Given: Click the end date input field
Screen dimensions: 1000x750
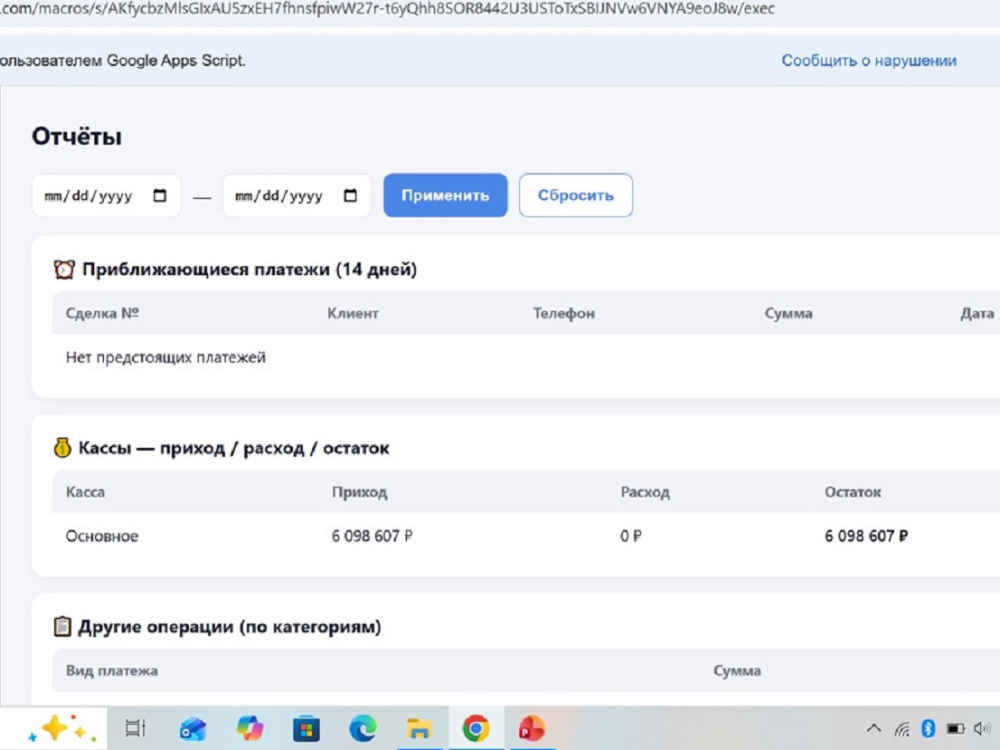Looking at the screenshot, I should pyautogui.click(x=297, y=195).
